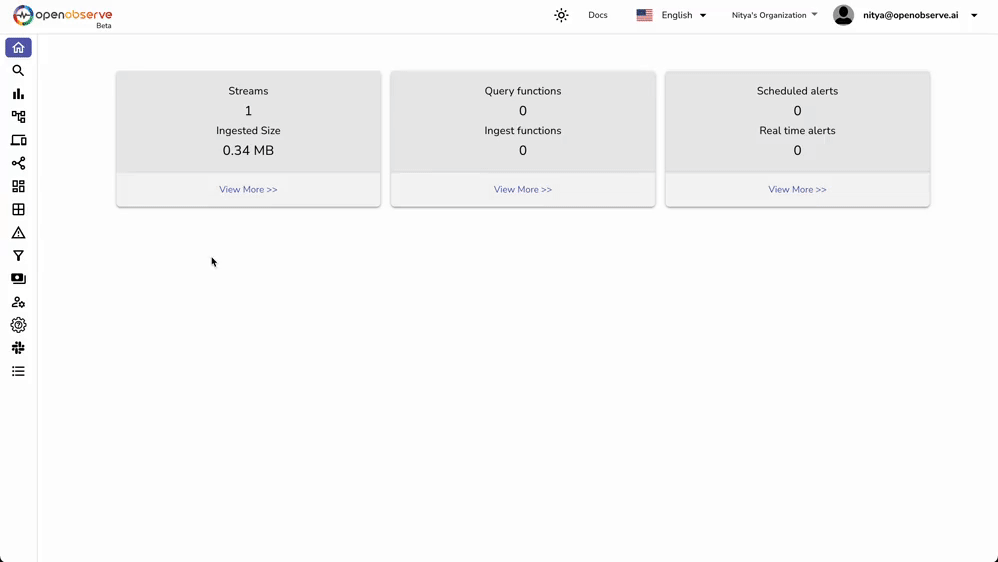Open the Docs link
This screenshot has width=998, height=562.
(x=598, y=15)
